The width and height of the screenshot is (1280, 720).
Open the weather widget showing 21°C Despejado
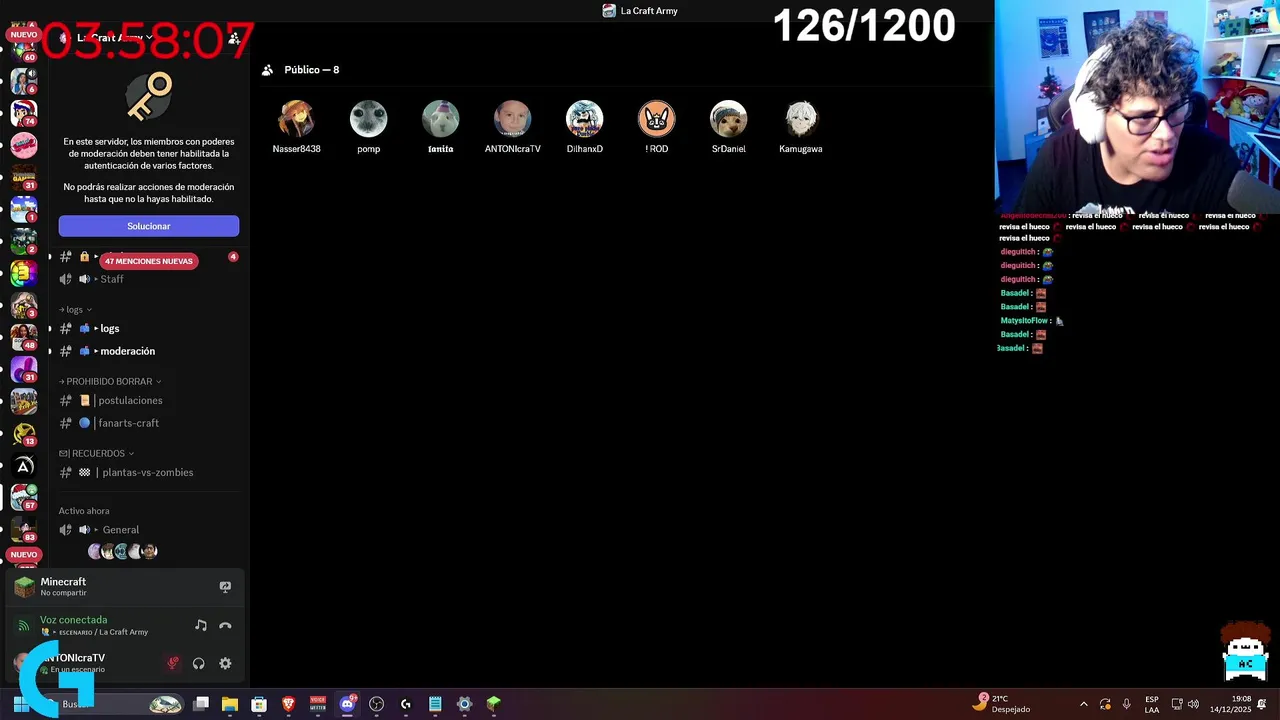click(x=1003, y=704)
